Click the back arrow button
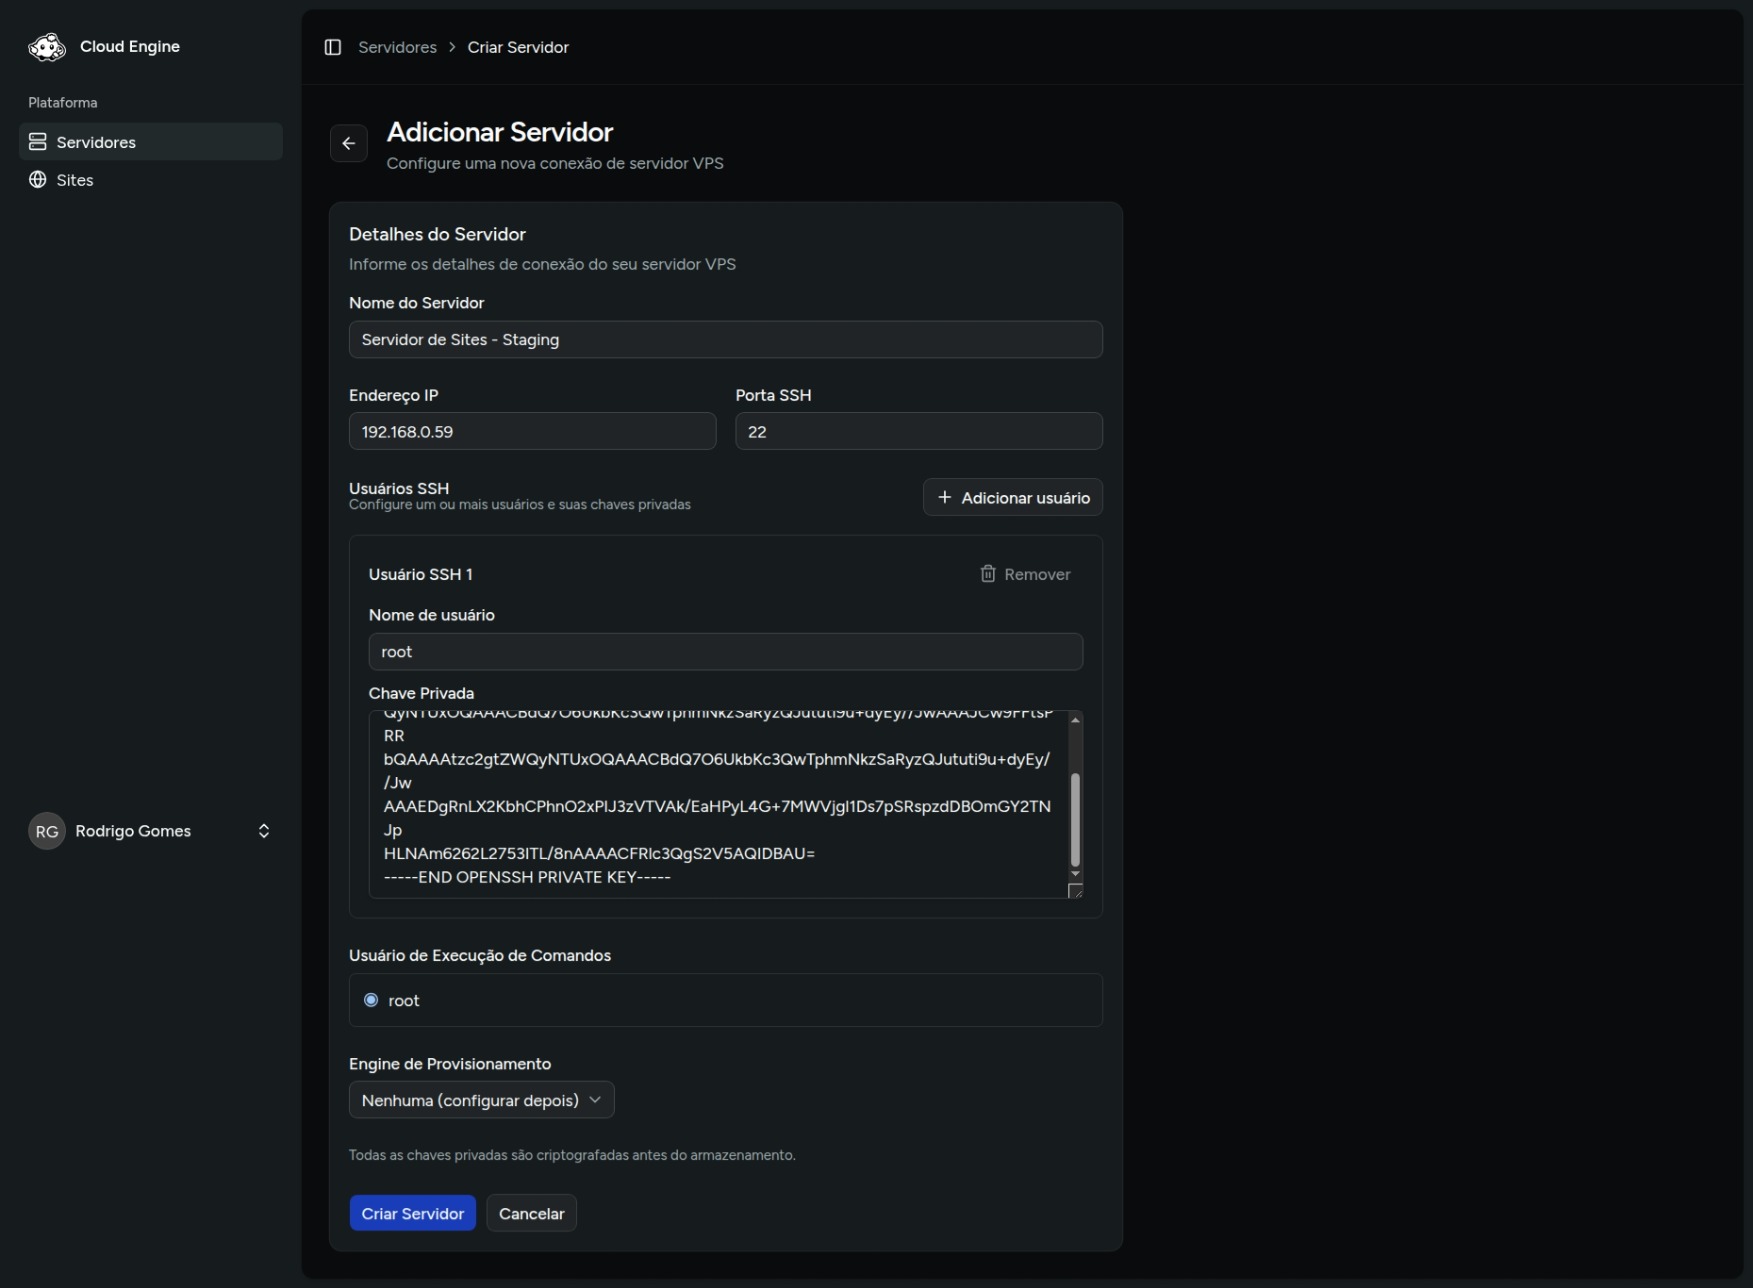The height and width of the screenshot is (1288, 1753). pos(348,144)
